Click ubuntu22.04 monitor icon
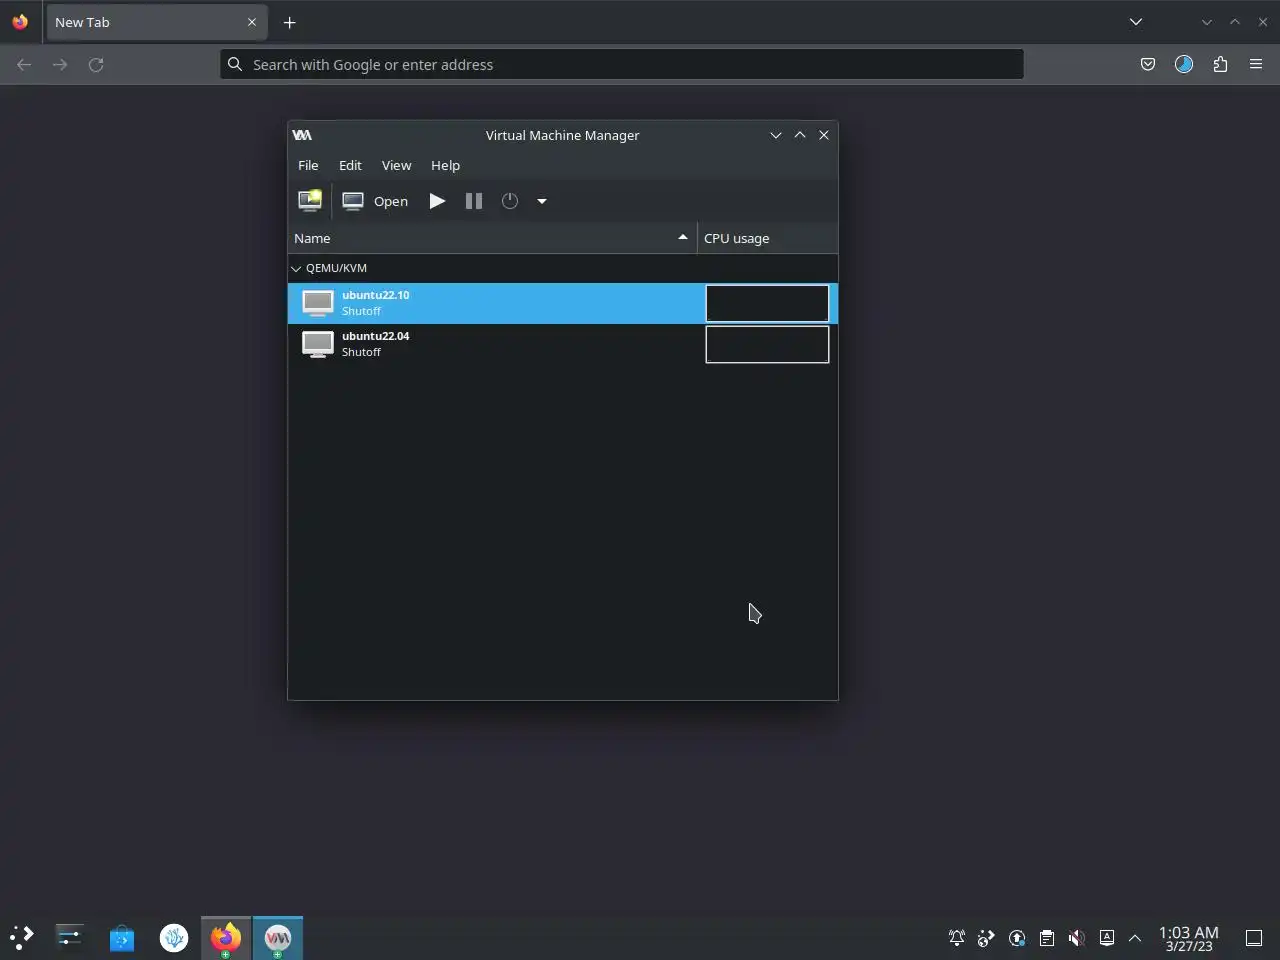Image resolution: width=1280 pixels, height=960 pixels. (318, 344)
